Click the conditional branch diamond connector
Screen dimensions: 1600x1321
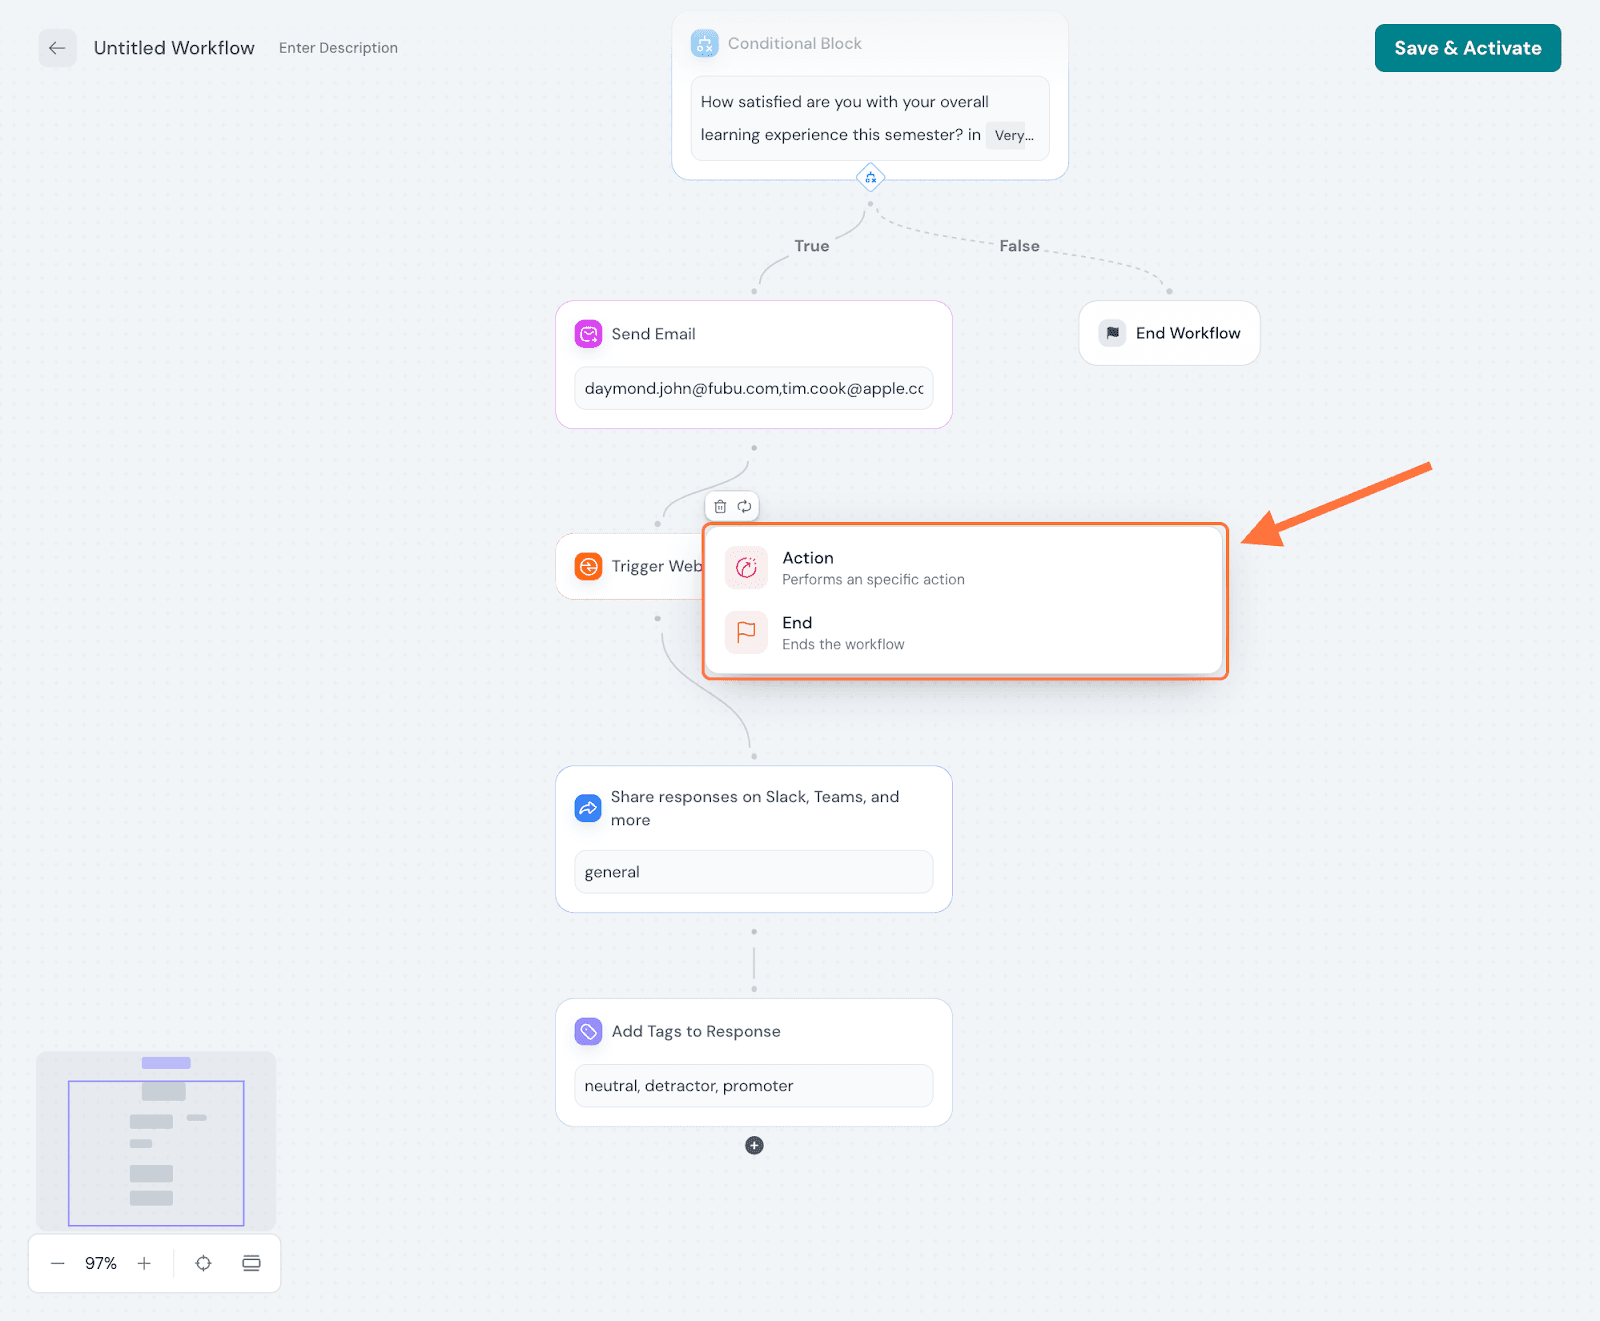point(870,178)
